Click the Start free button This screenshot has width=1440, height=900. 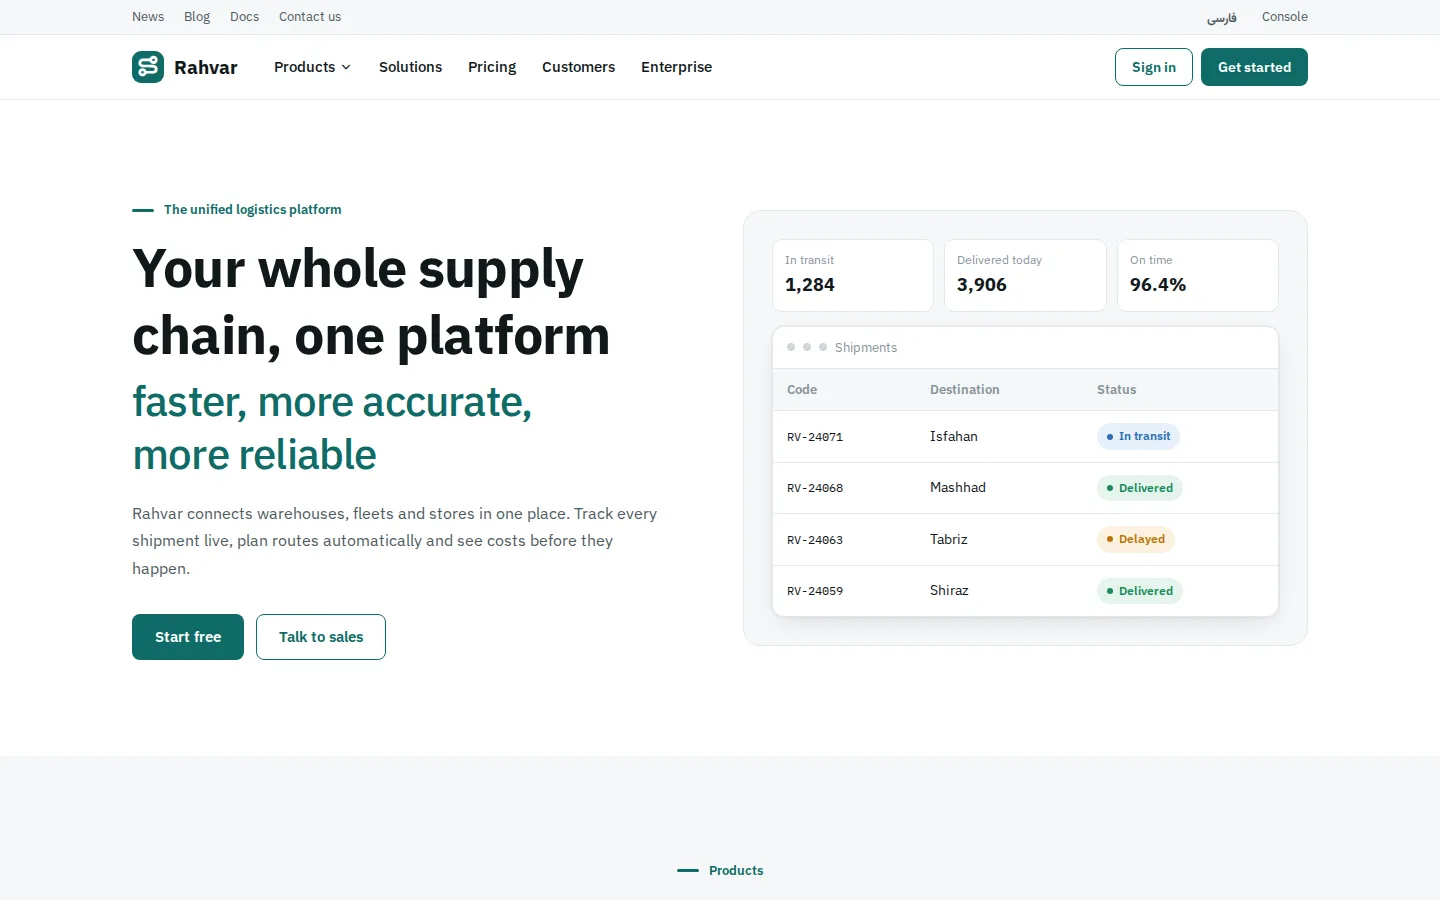(188, 637)
